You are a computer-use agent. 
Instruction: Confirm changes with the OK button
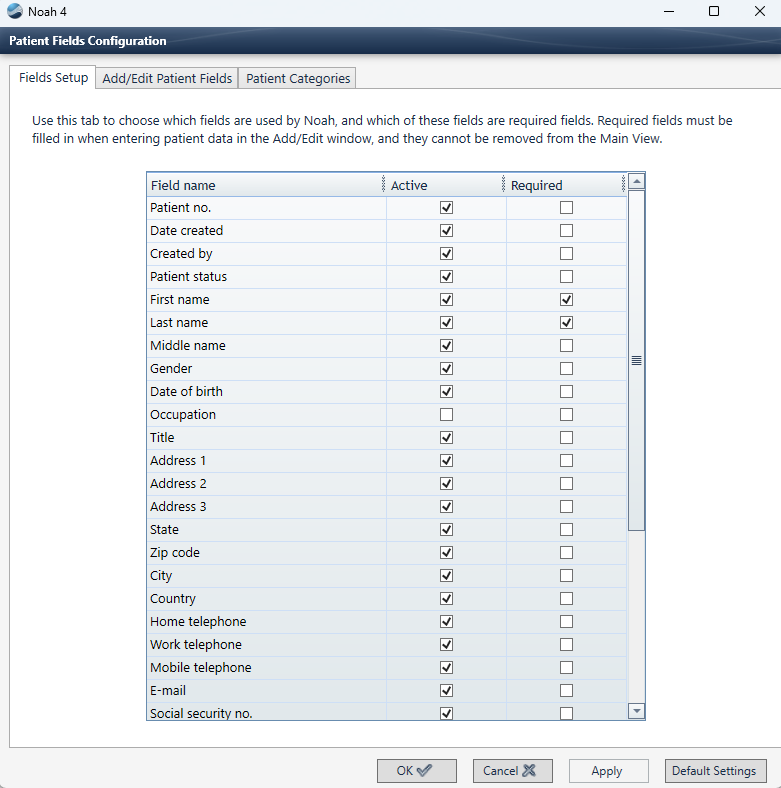(417, 770)
